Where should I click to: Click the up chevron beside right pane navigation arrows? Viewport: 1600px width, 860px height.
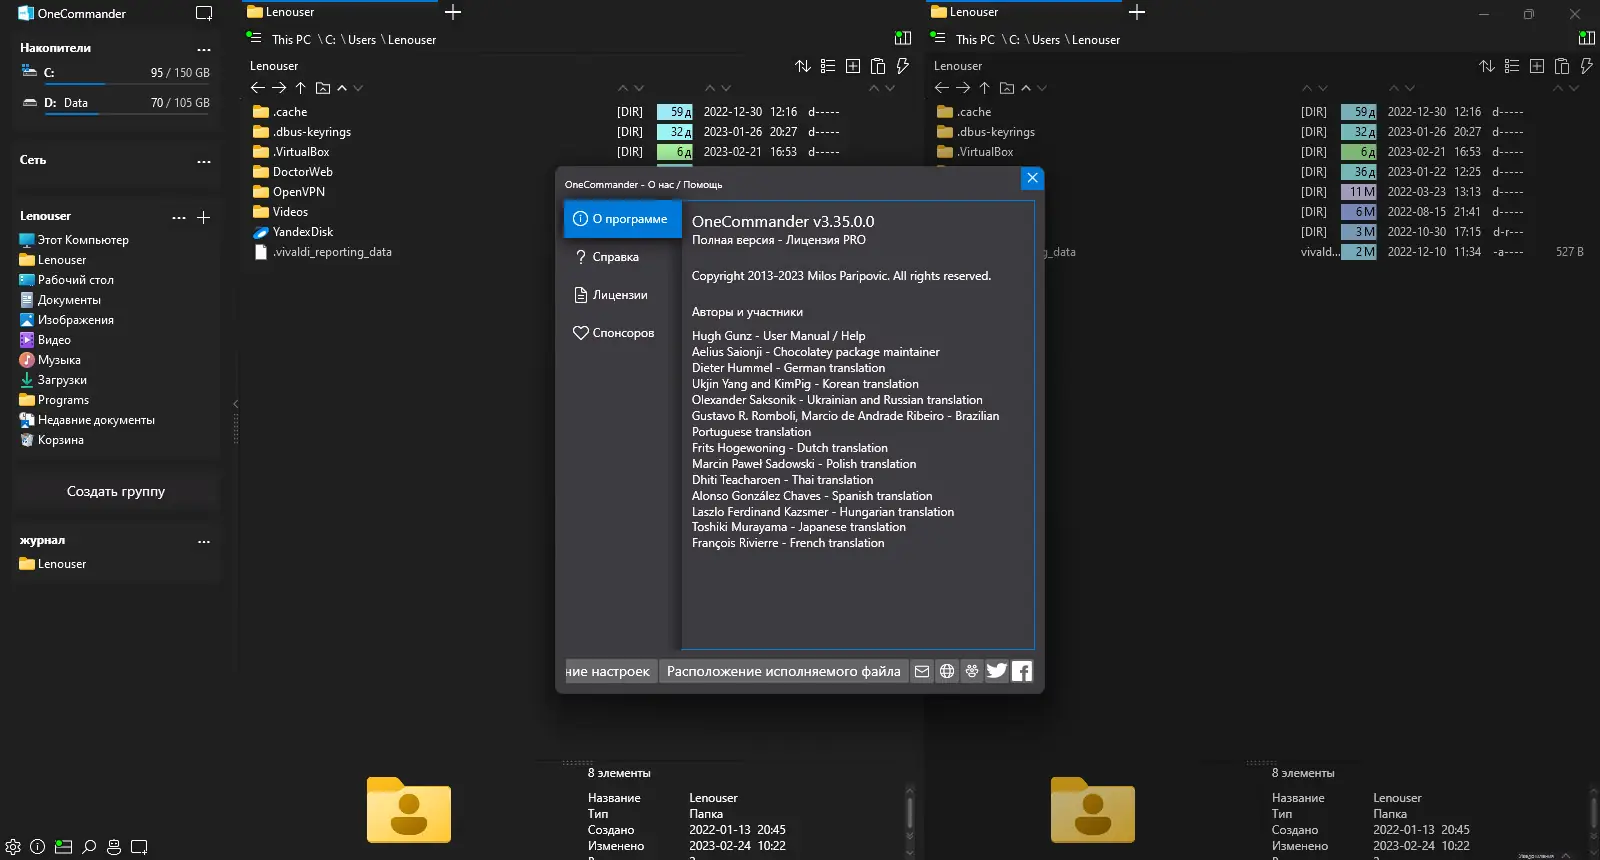1026,88
